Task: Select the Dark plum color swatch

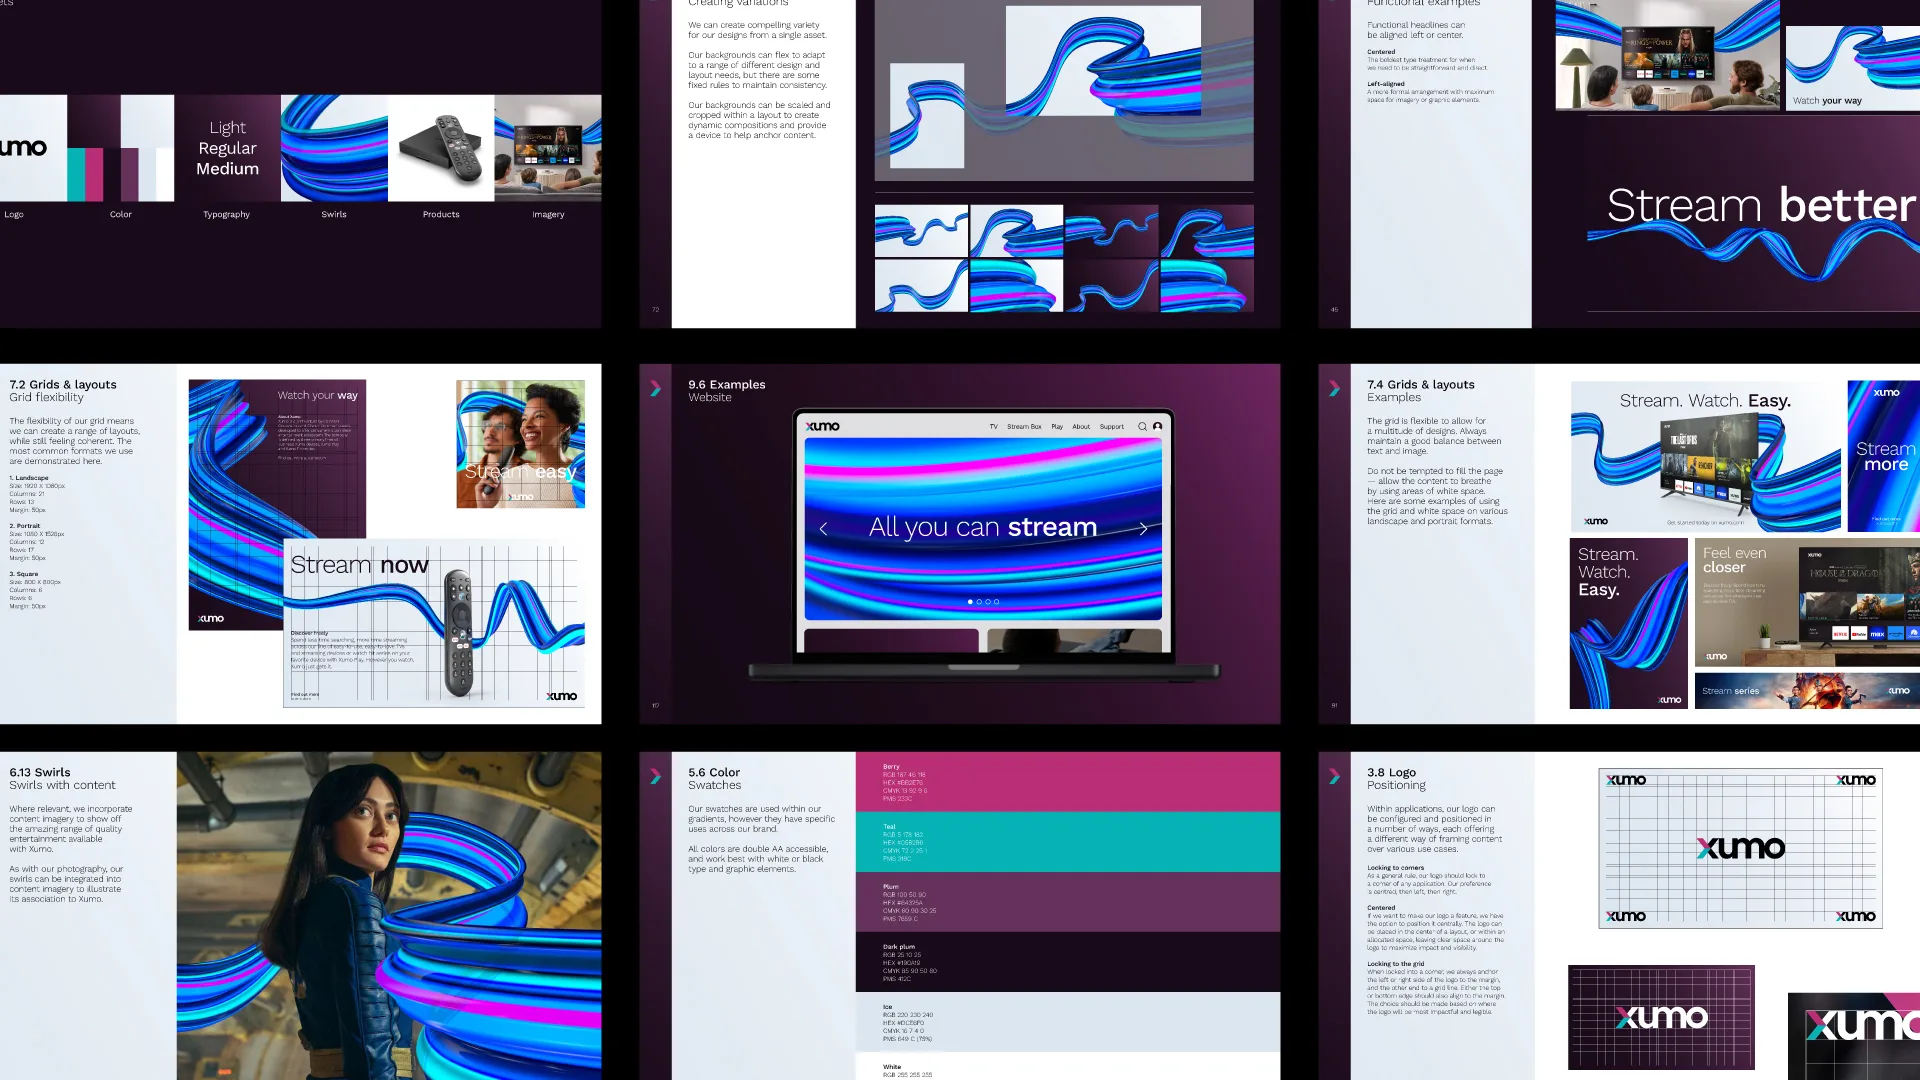Action: click(x=1068, y=962)
